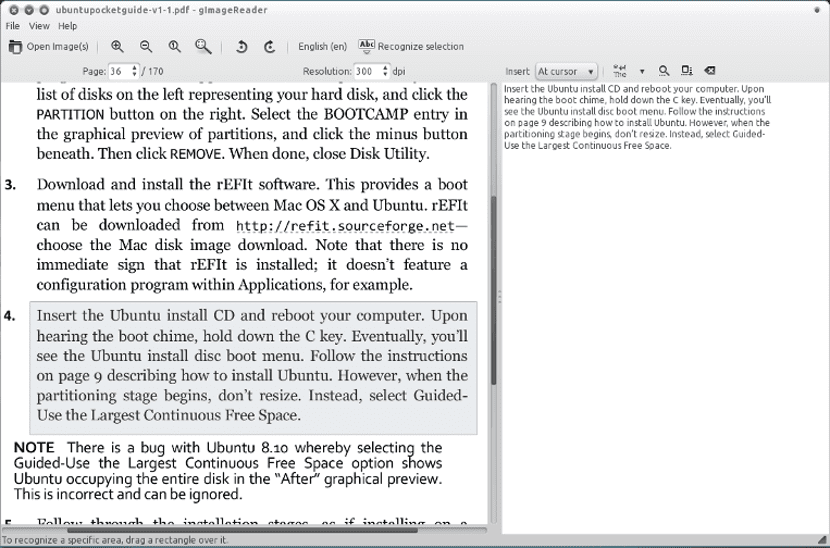830x548 pixels.
Task: Click the vertical scrollbar of the page view
Action: [x=493, y=290]
